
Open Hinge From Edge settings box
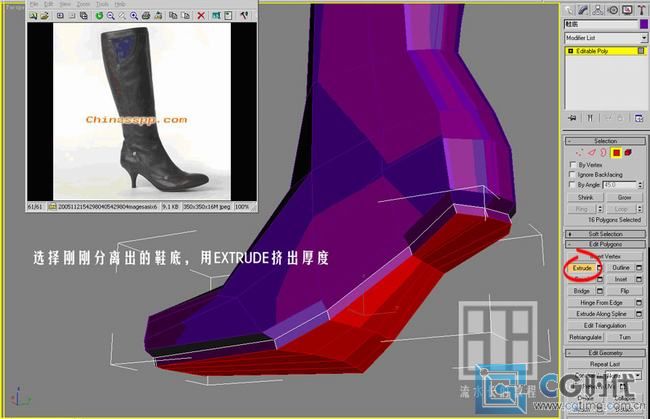click(639, 303)
